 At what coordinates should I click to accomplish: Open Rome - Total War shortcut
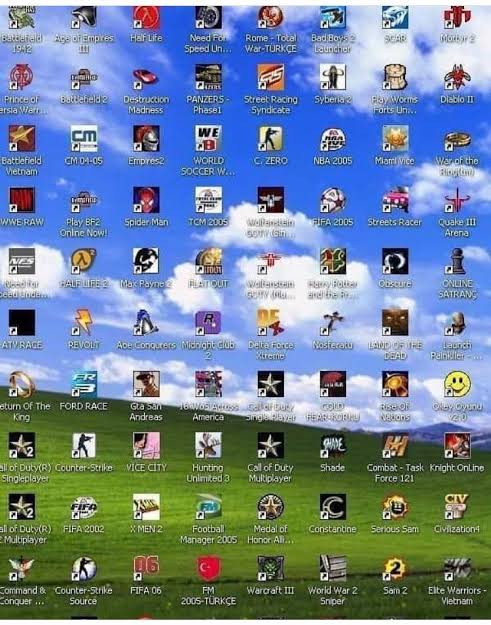click(x=271, y=18)
